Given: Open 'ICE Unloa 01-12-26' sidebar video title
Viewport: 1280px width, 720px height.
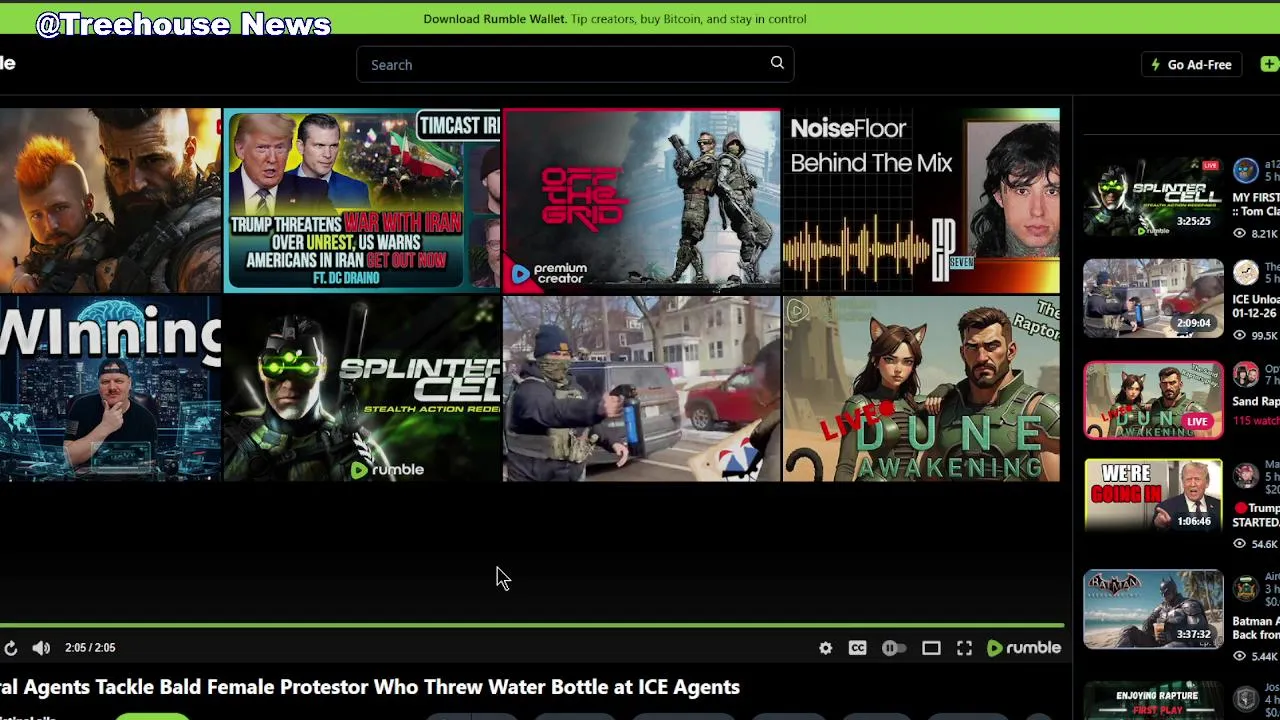Looking at the screenshot, I should (1256, 306).
